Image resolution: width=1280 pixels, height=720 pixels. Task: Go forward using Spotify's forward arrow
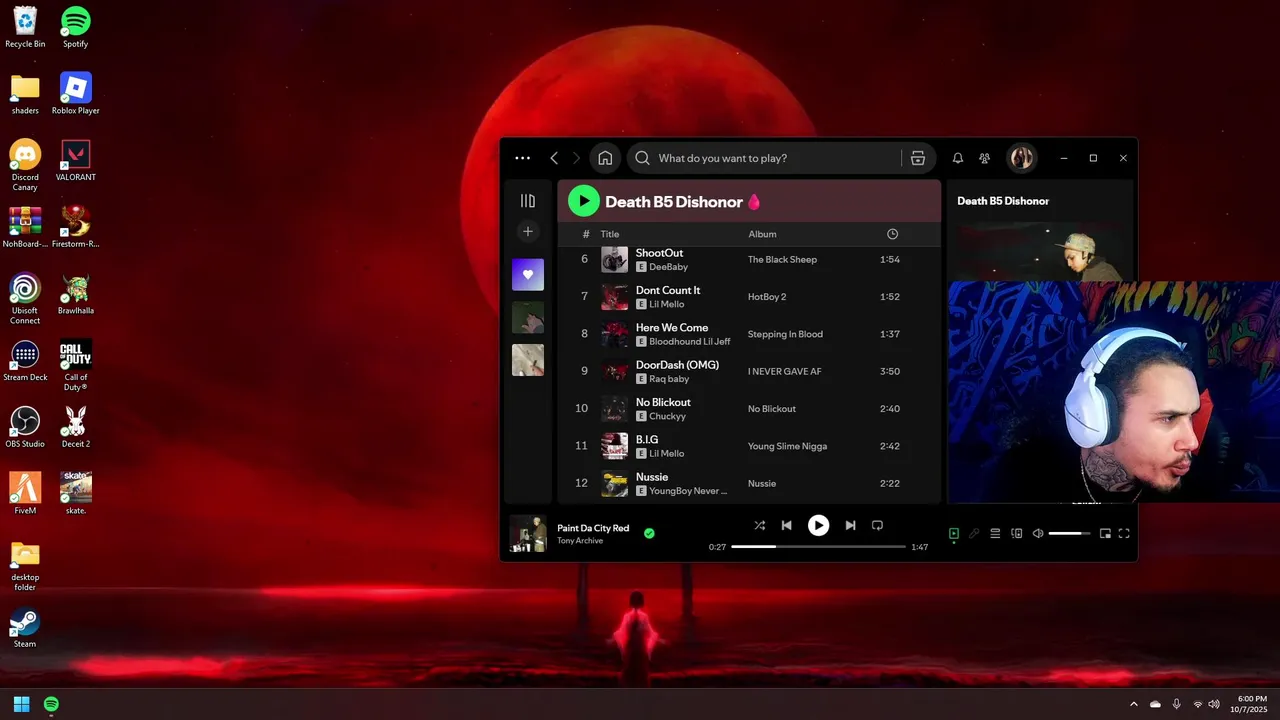pyautogui.click(x=576, y=158)
